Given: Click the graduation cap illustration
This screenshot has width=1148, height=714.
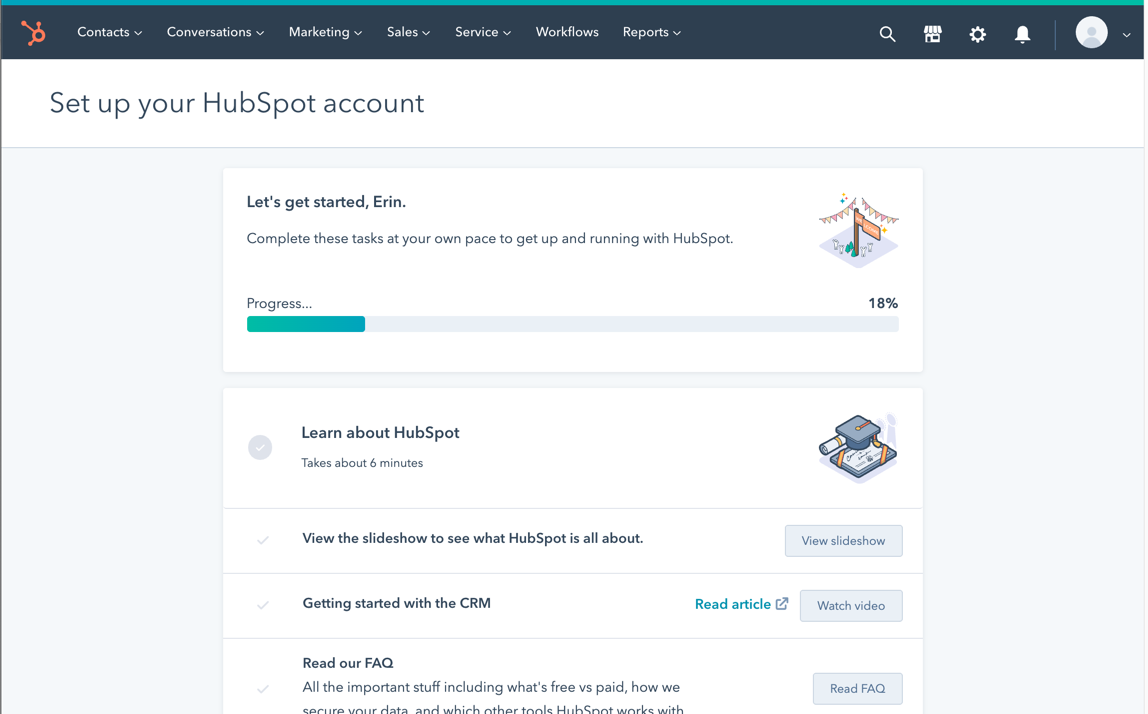Looking at the screenshot, I should pyautogui.click(x=858, y=448).
